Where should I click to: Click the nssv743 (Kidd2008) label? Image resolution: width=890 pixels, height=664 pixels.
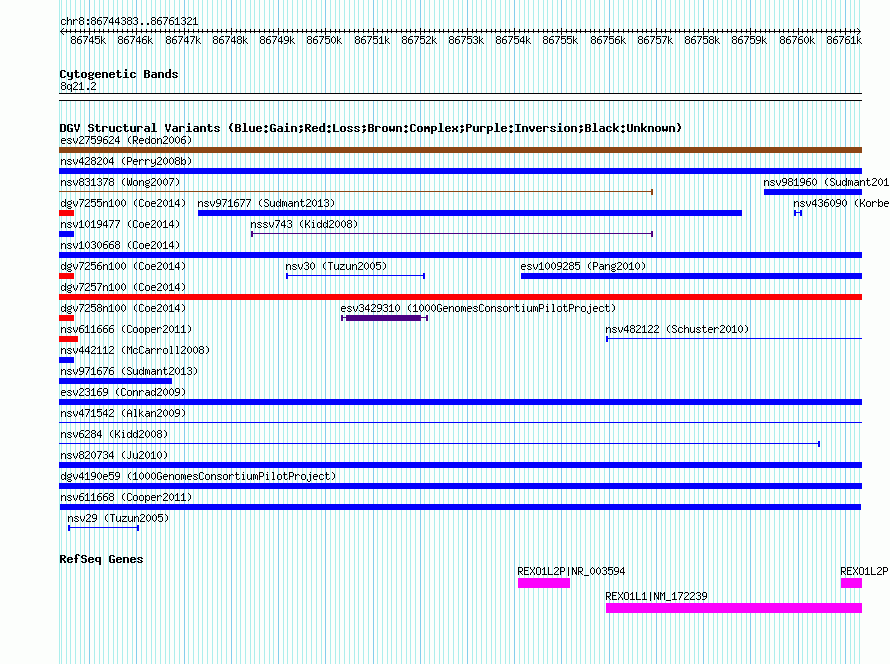pos(304,224)
